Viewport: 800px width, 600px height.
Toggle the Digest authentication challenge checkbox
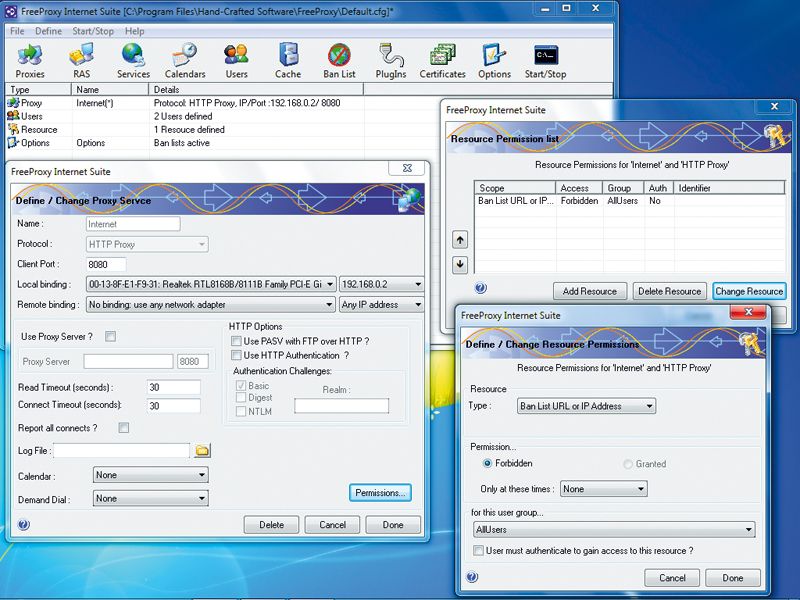pos(241,397)
